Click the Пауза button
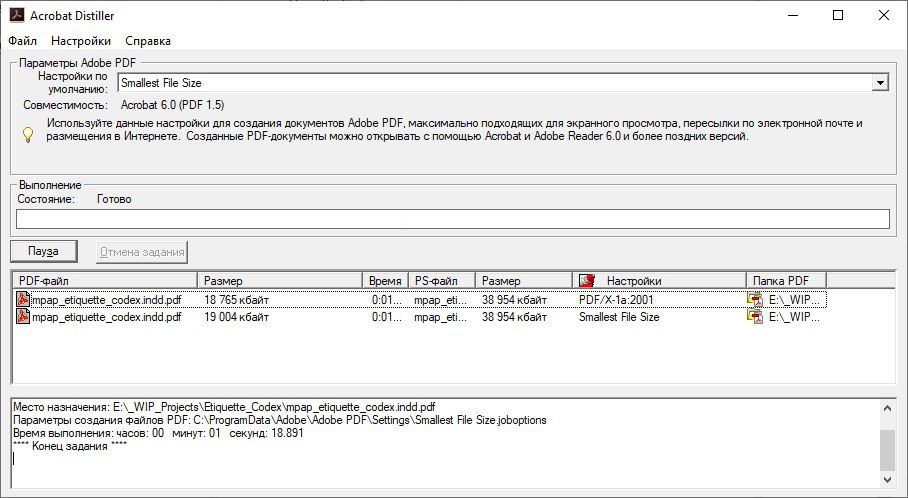The height and width of the screenshot is (498, 908). (43, 251)
